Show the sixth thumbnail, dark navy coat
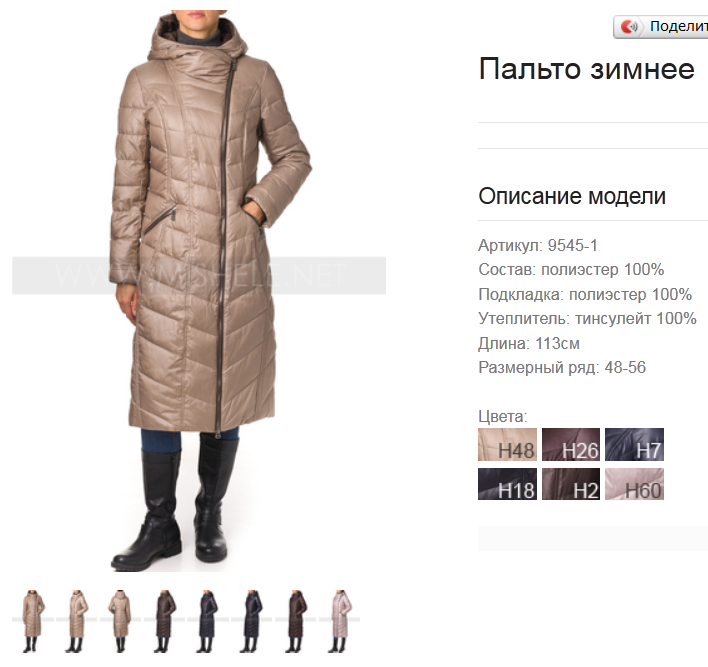Image resolution: width=708 pixels, height=667 pixels. (252, 621)
